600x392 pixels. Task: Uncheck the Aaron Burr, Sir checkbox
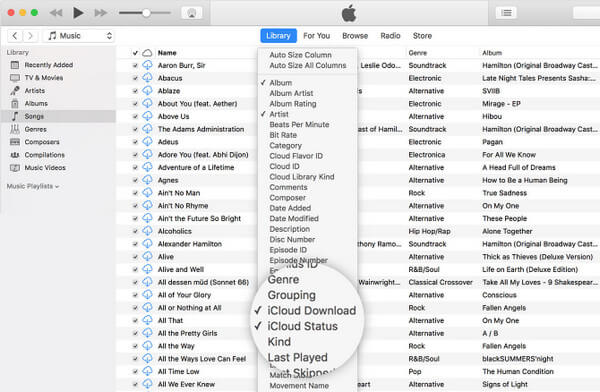coord(135,65)
